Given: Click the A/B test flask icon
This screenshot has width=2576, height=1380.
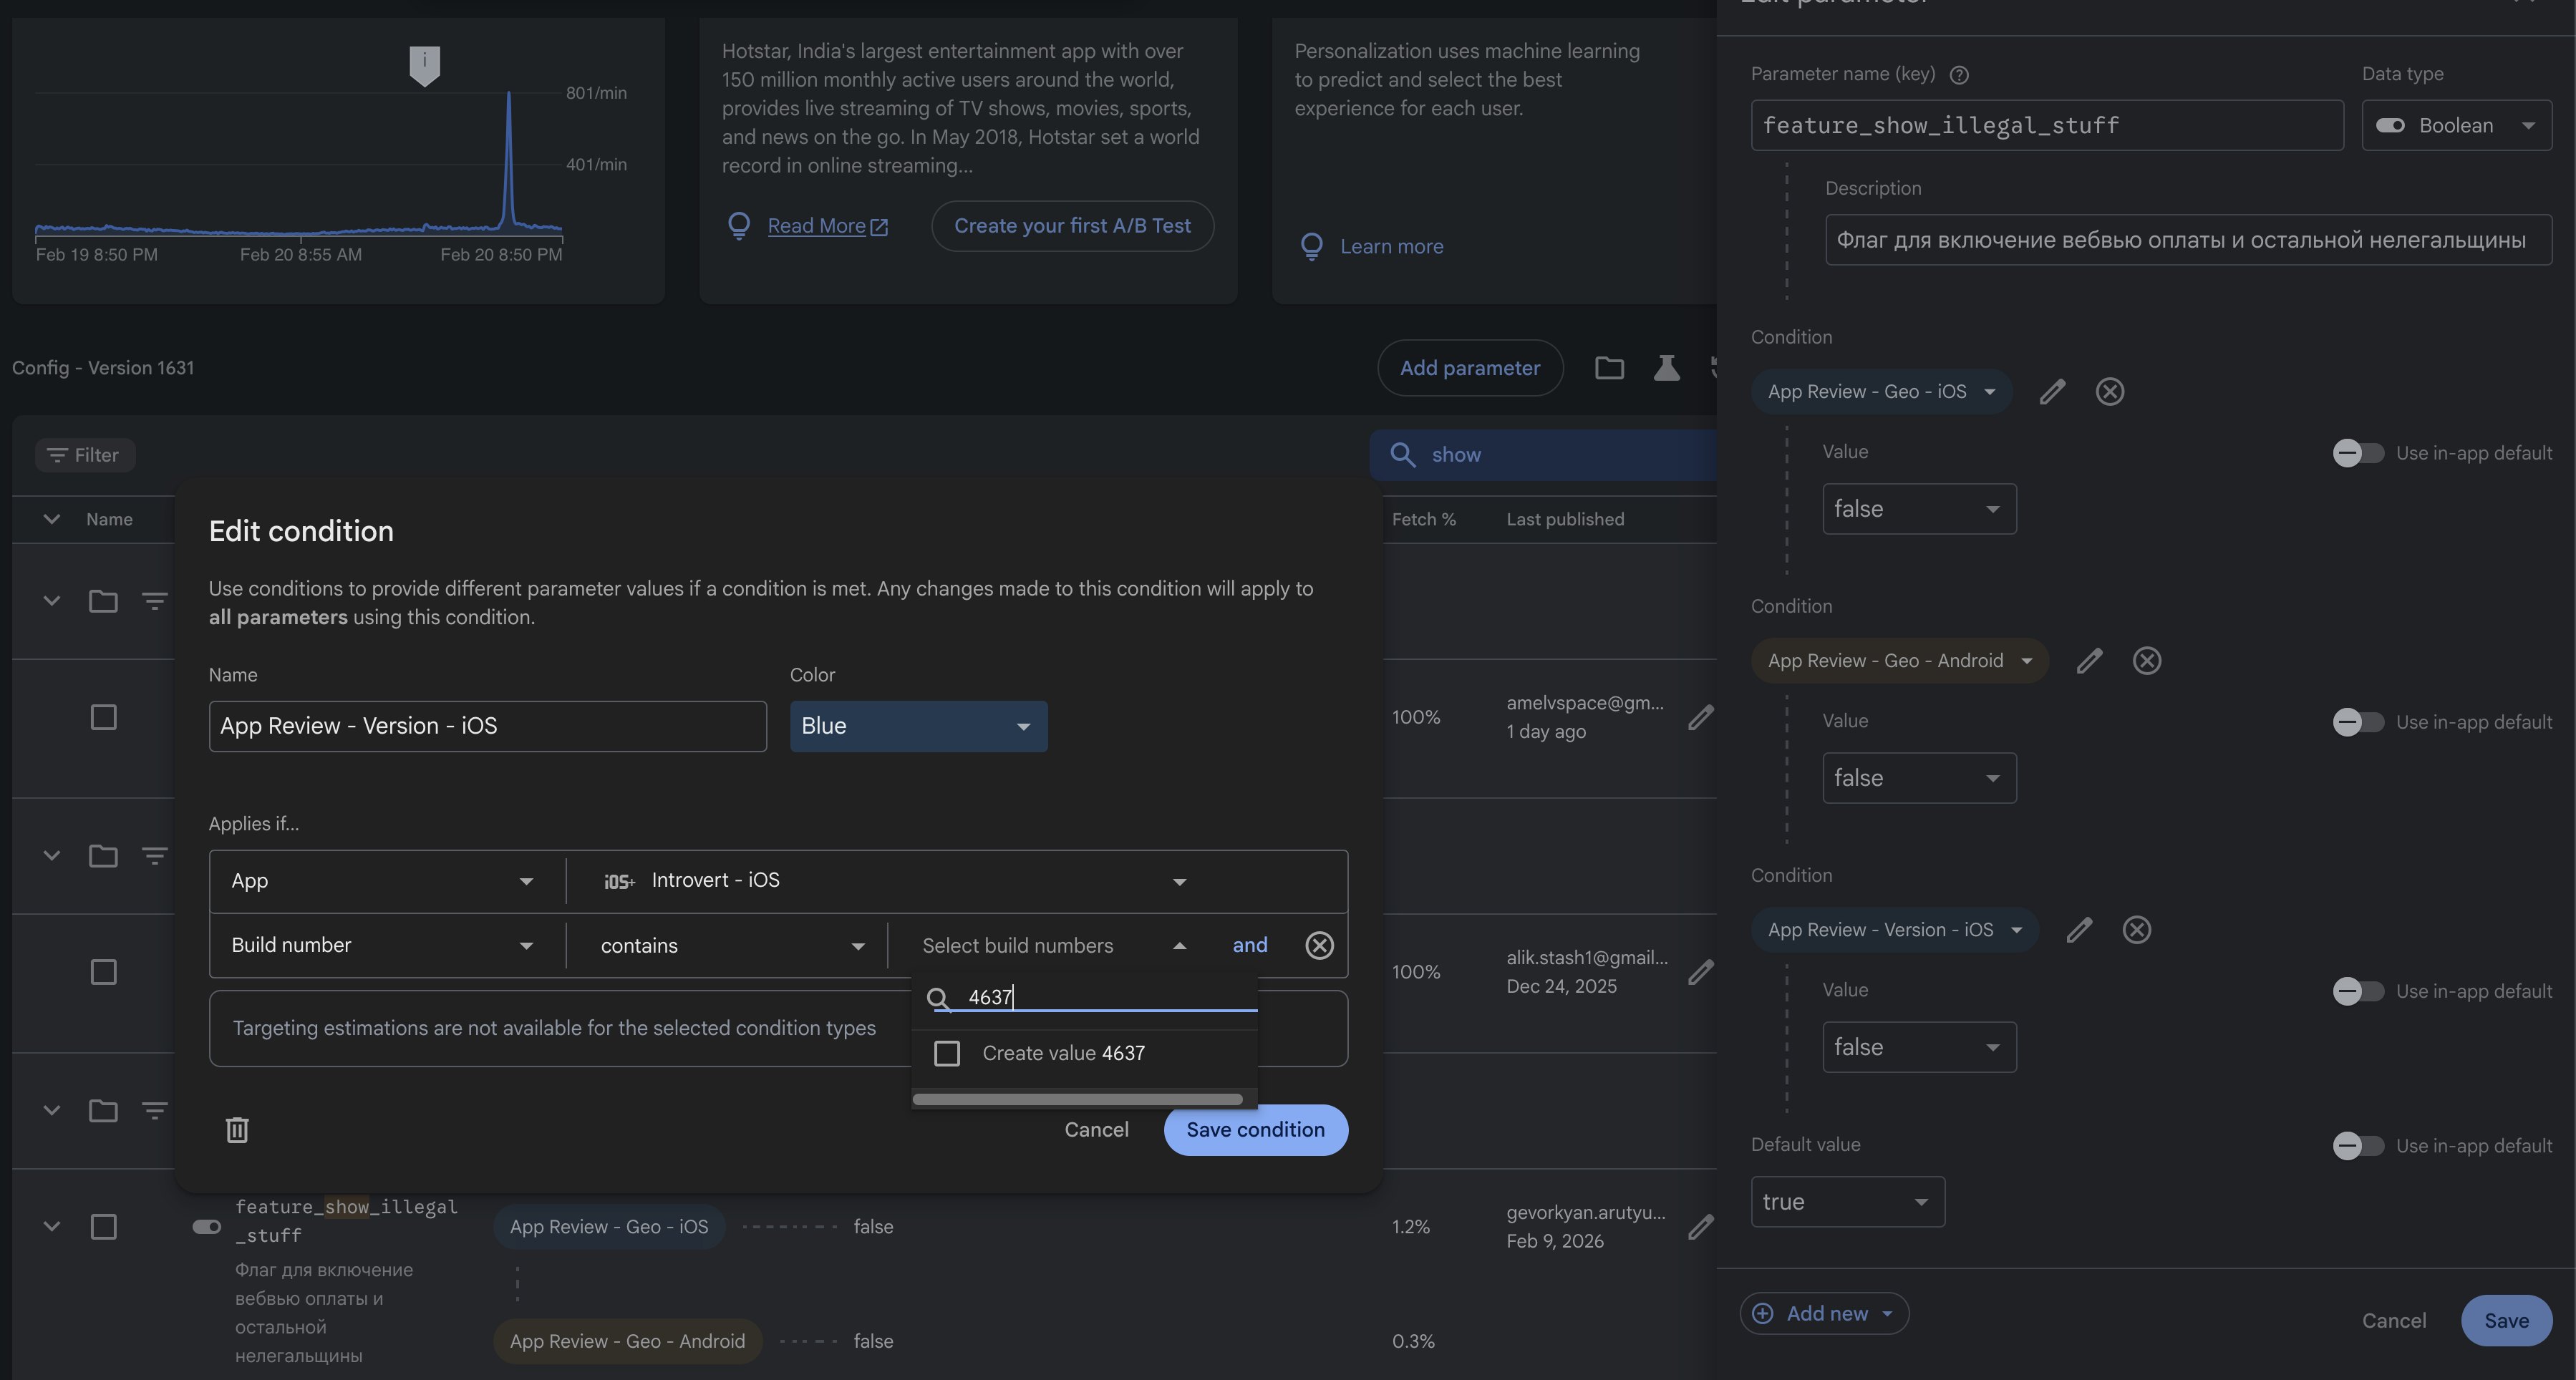Looking at the screenshot, I should [1666, 368].
